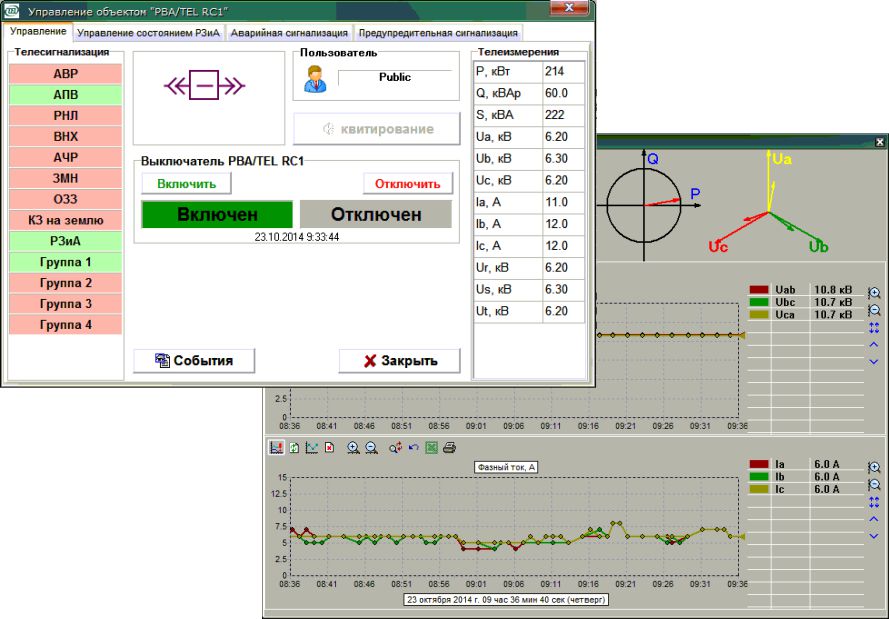Toggle the Группа 2 indicator
The image size is (889, 619).
click(65, 283)
